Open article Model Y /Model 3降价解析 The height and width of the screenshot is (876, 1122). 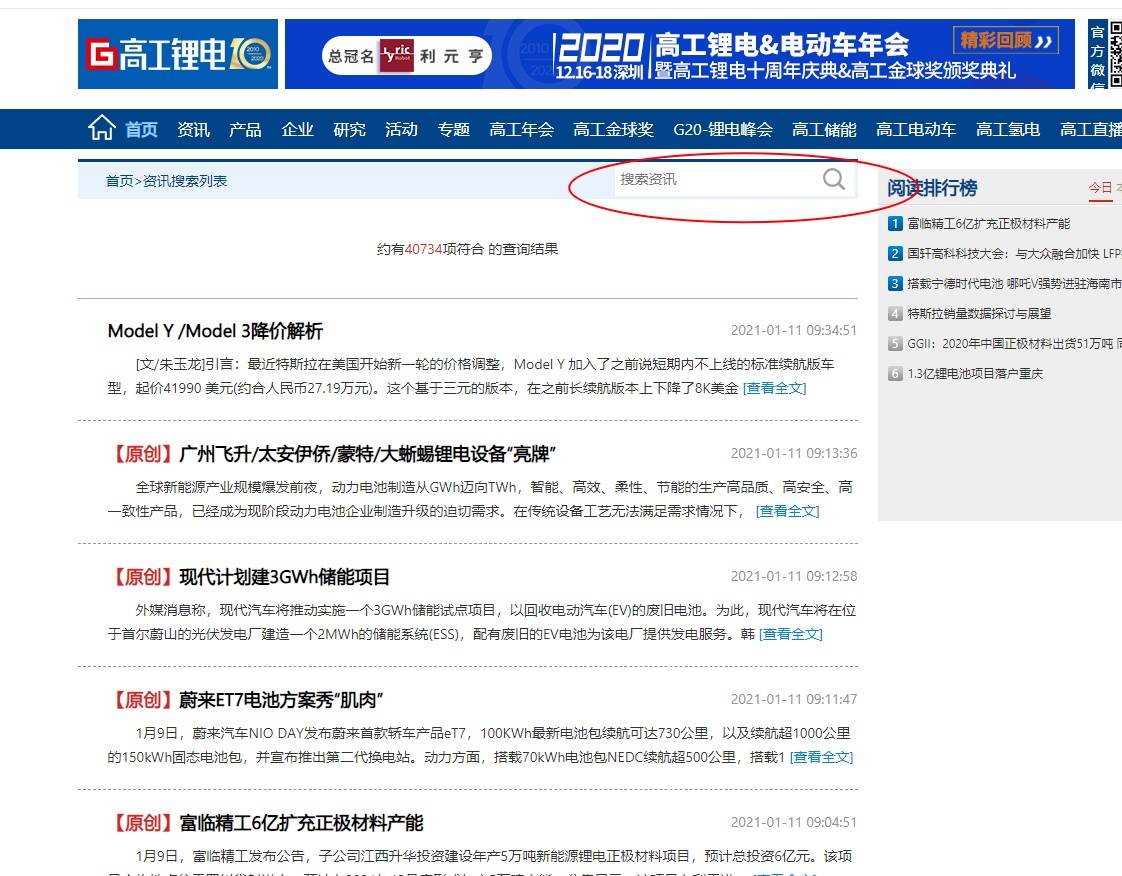(x=215, y=331)
